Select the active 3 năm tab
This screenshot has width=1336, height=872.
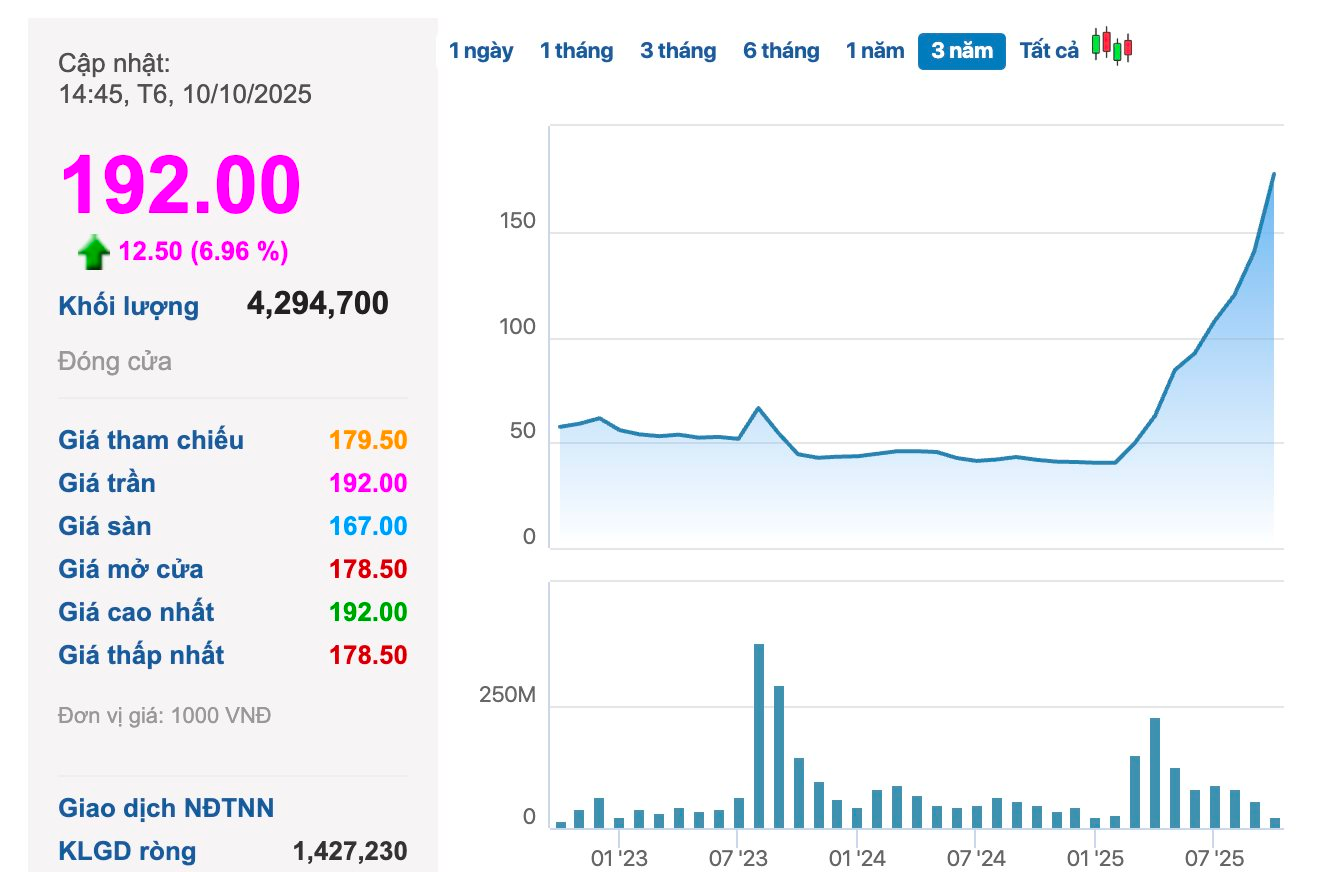click(961, 51)
